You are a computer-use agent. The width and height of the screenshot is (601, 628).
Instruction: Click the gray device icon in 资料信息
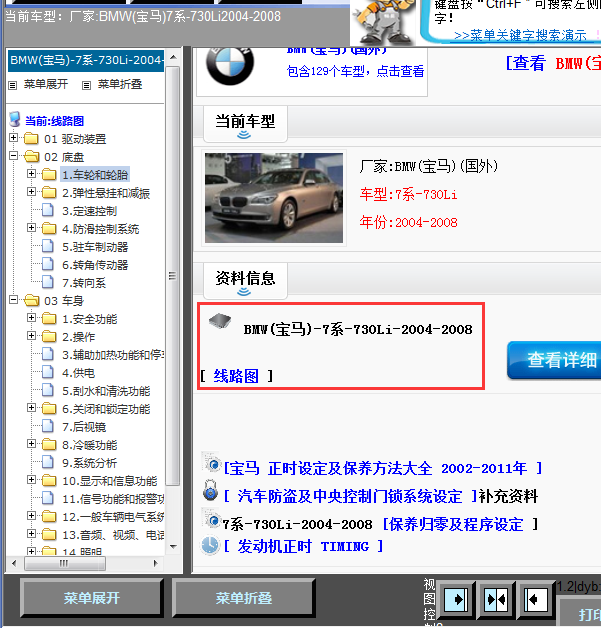coord(220,320)
